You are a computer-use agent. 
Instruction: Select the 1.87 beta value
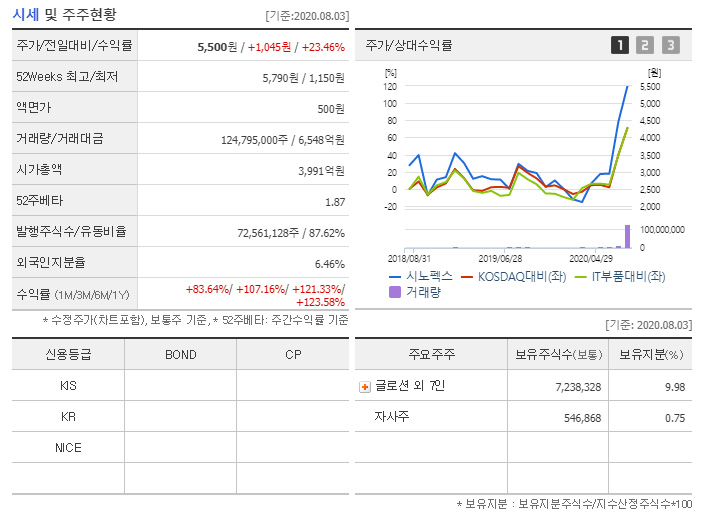[335, 202]
